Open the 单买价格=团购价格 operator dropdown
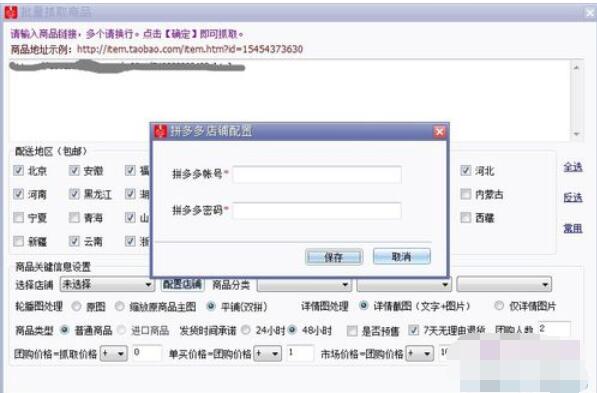597x393 pixels. (268, 354)
